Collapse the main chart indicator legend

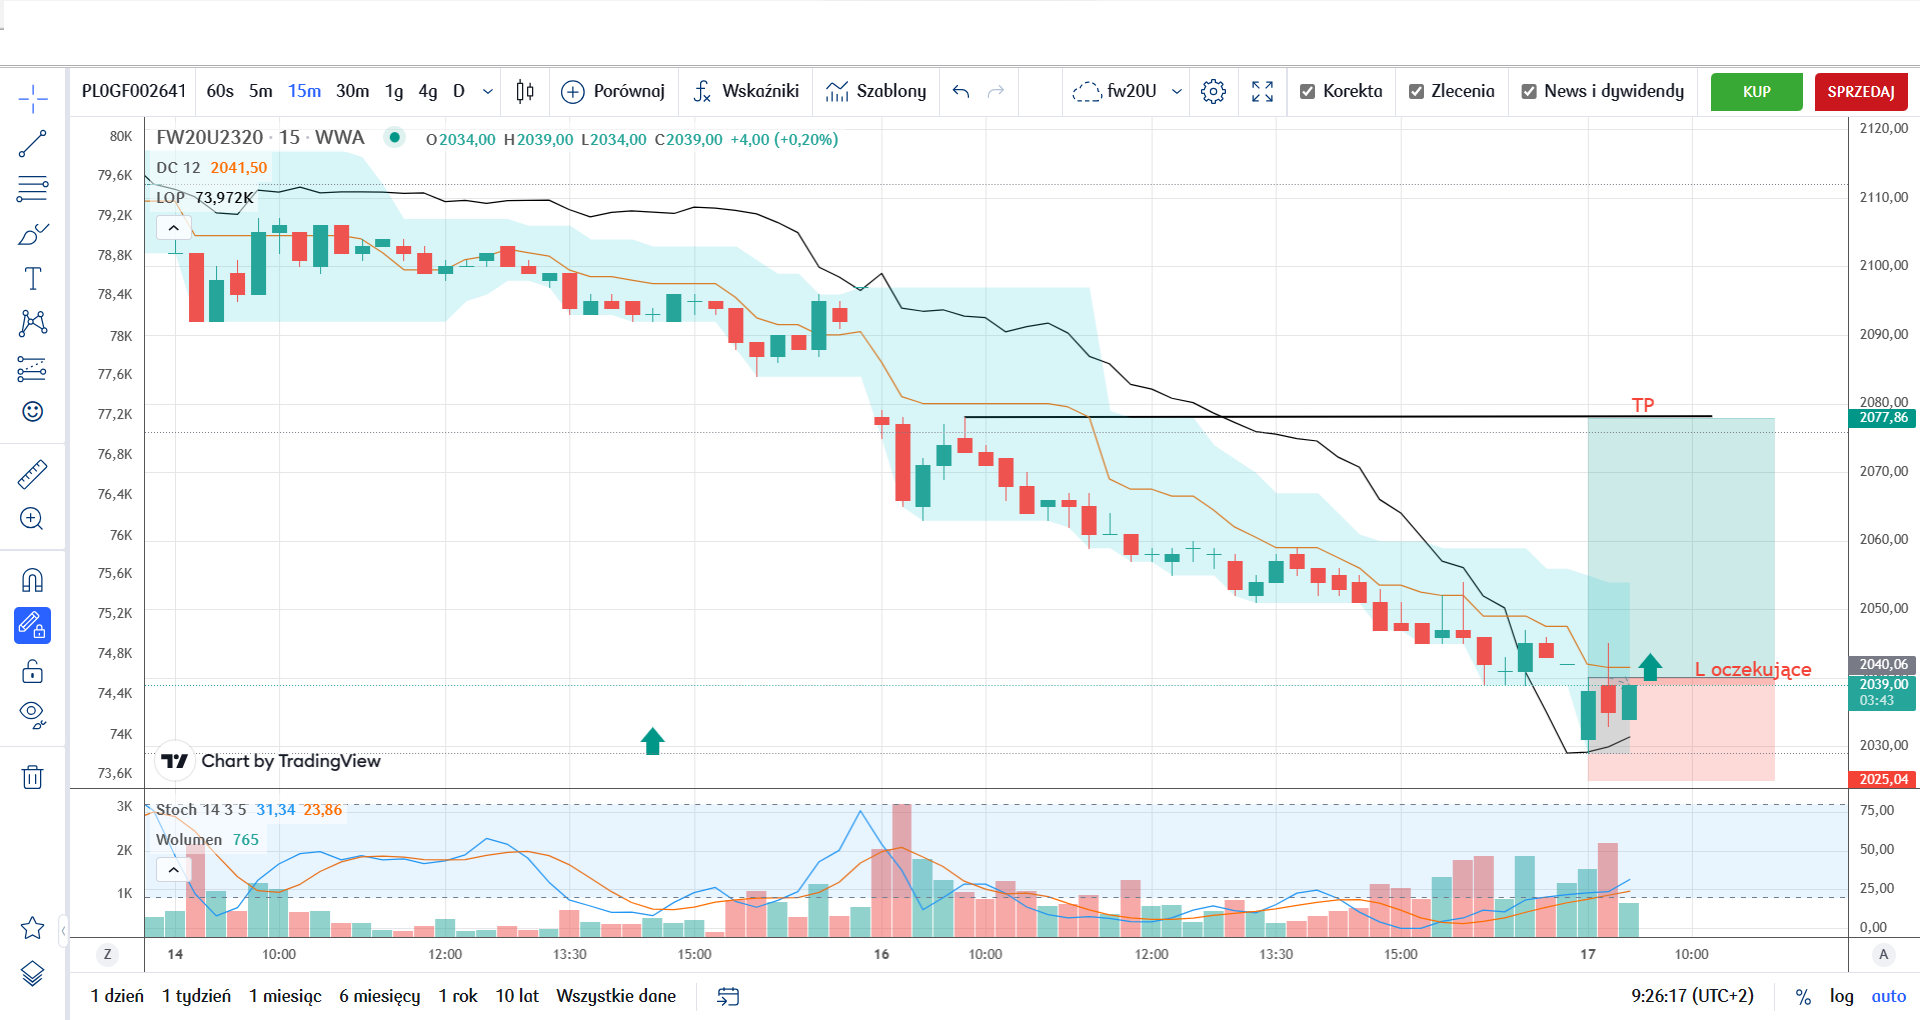coord(173,228)
